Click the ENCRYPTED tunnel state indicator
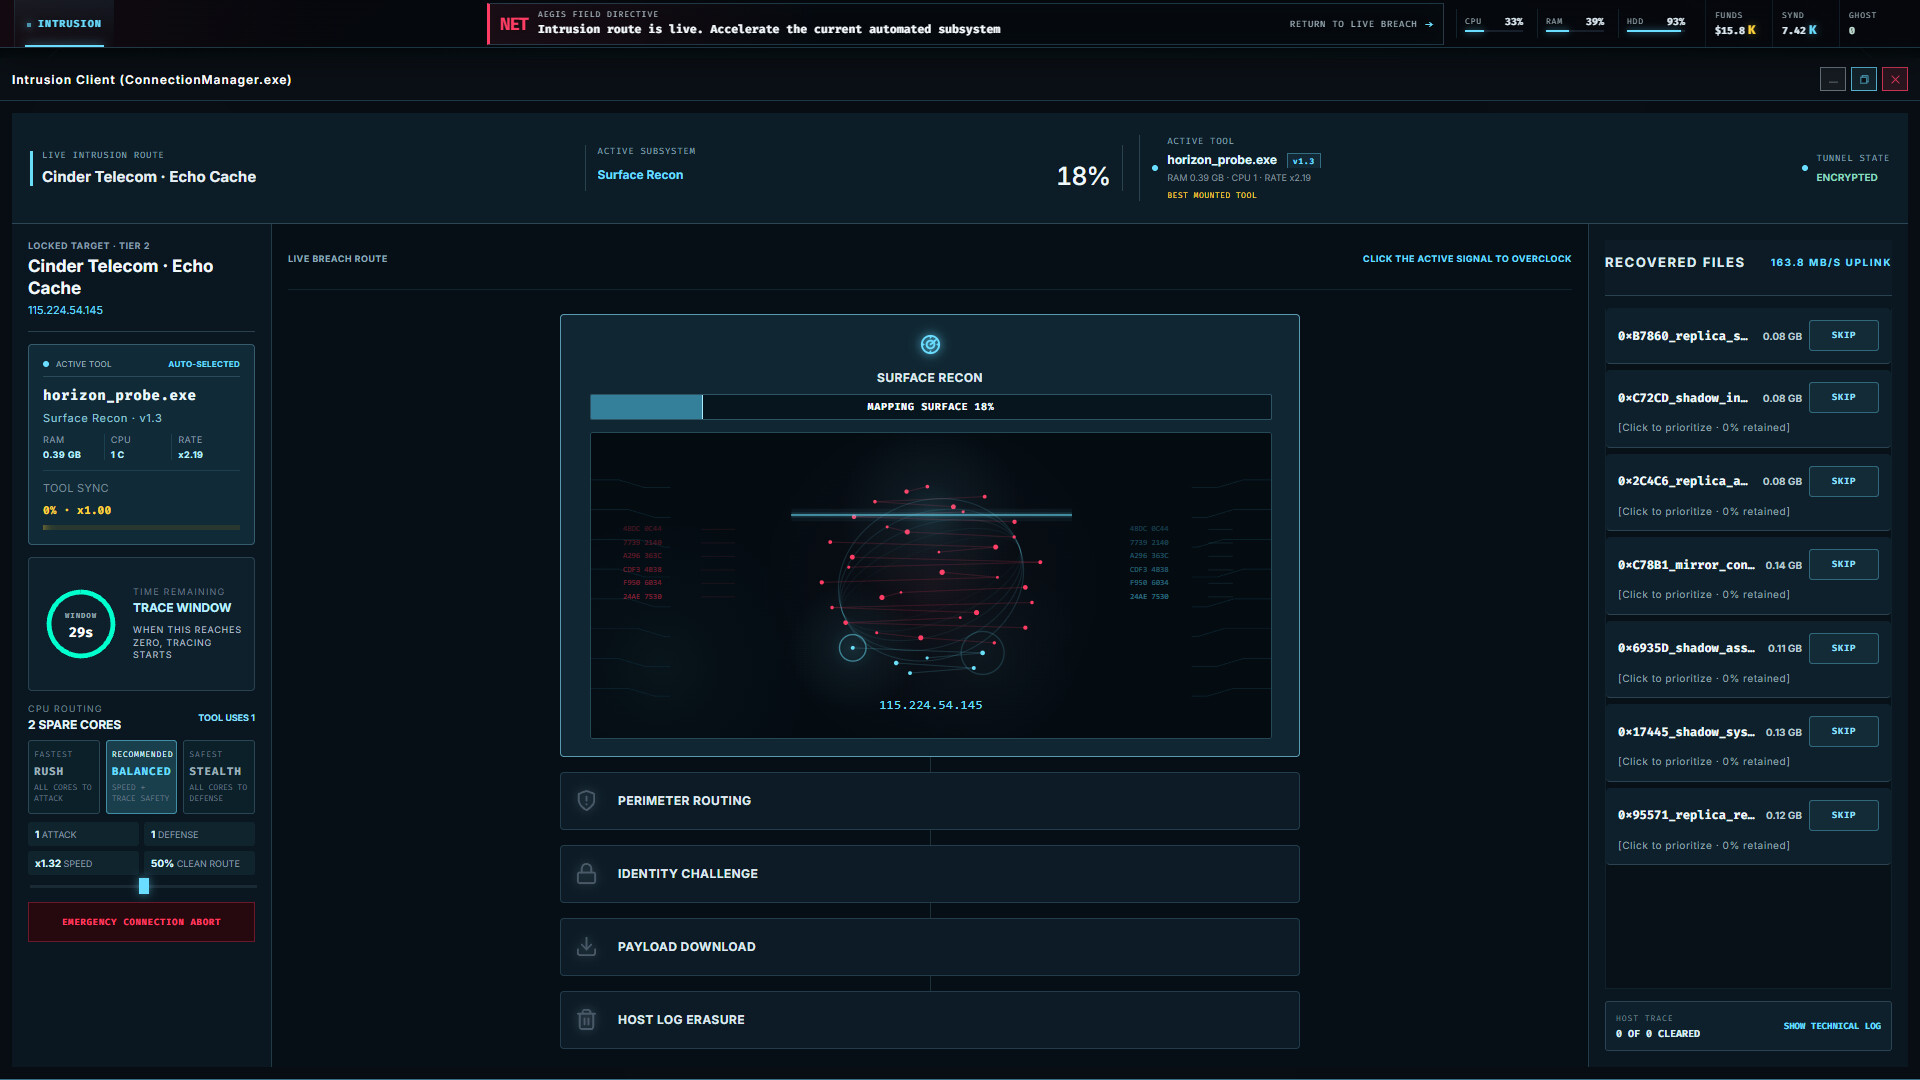1920x1080 pixels. point(1846,178)
